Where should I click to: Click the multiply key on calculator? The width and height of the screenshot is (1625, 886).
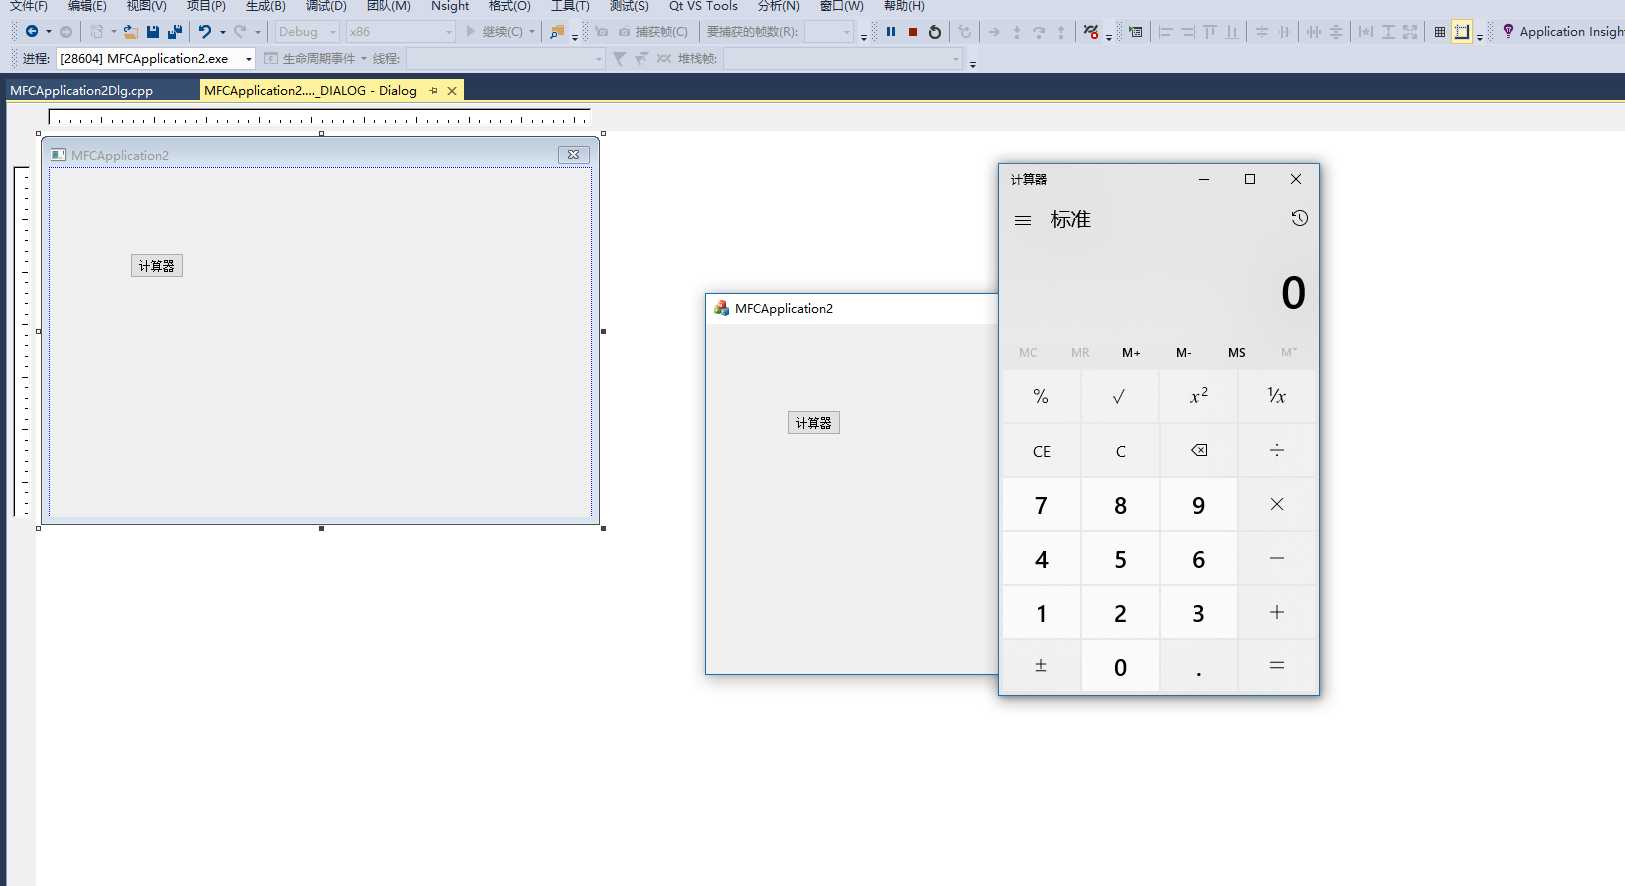tap(1277, 504)
